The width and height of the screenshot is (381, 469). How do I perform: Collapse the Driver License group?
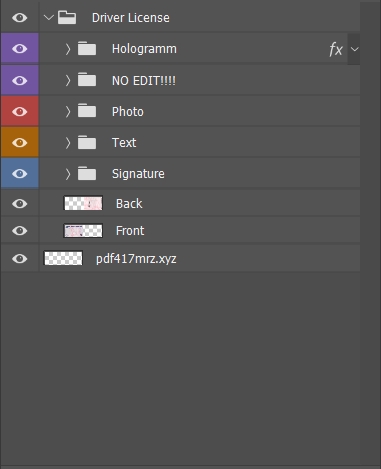tap(49, 17)
